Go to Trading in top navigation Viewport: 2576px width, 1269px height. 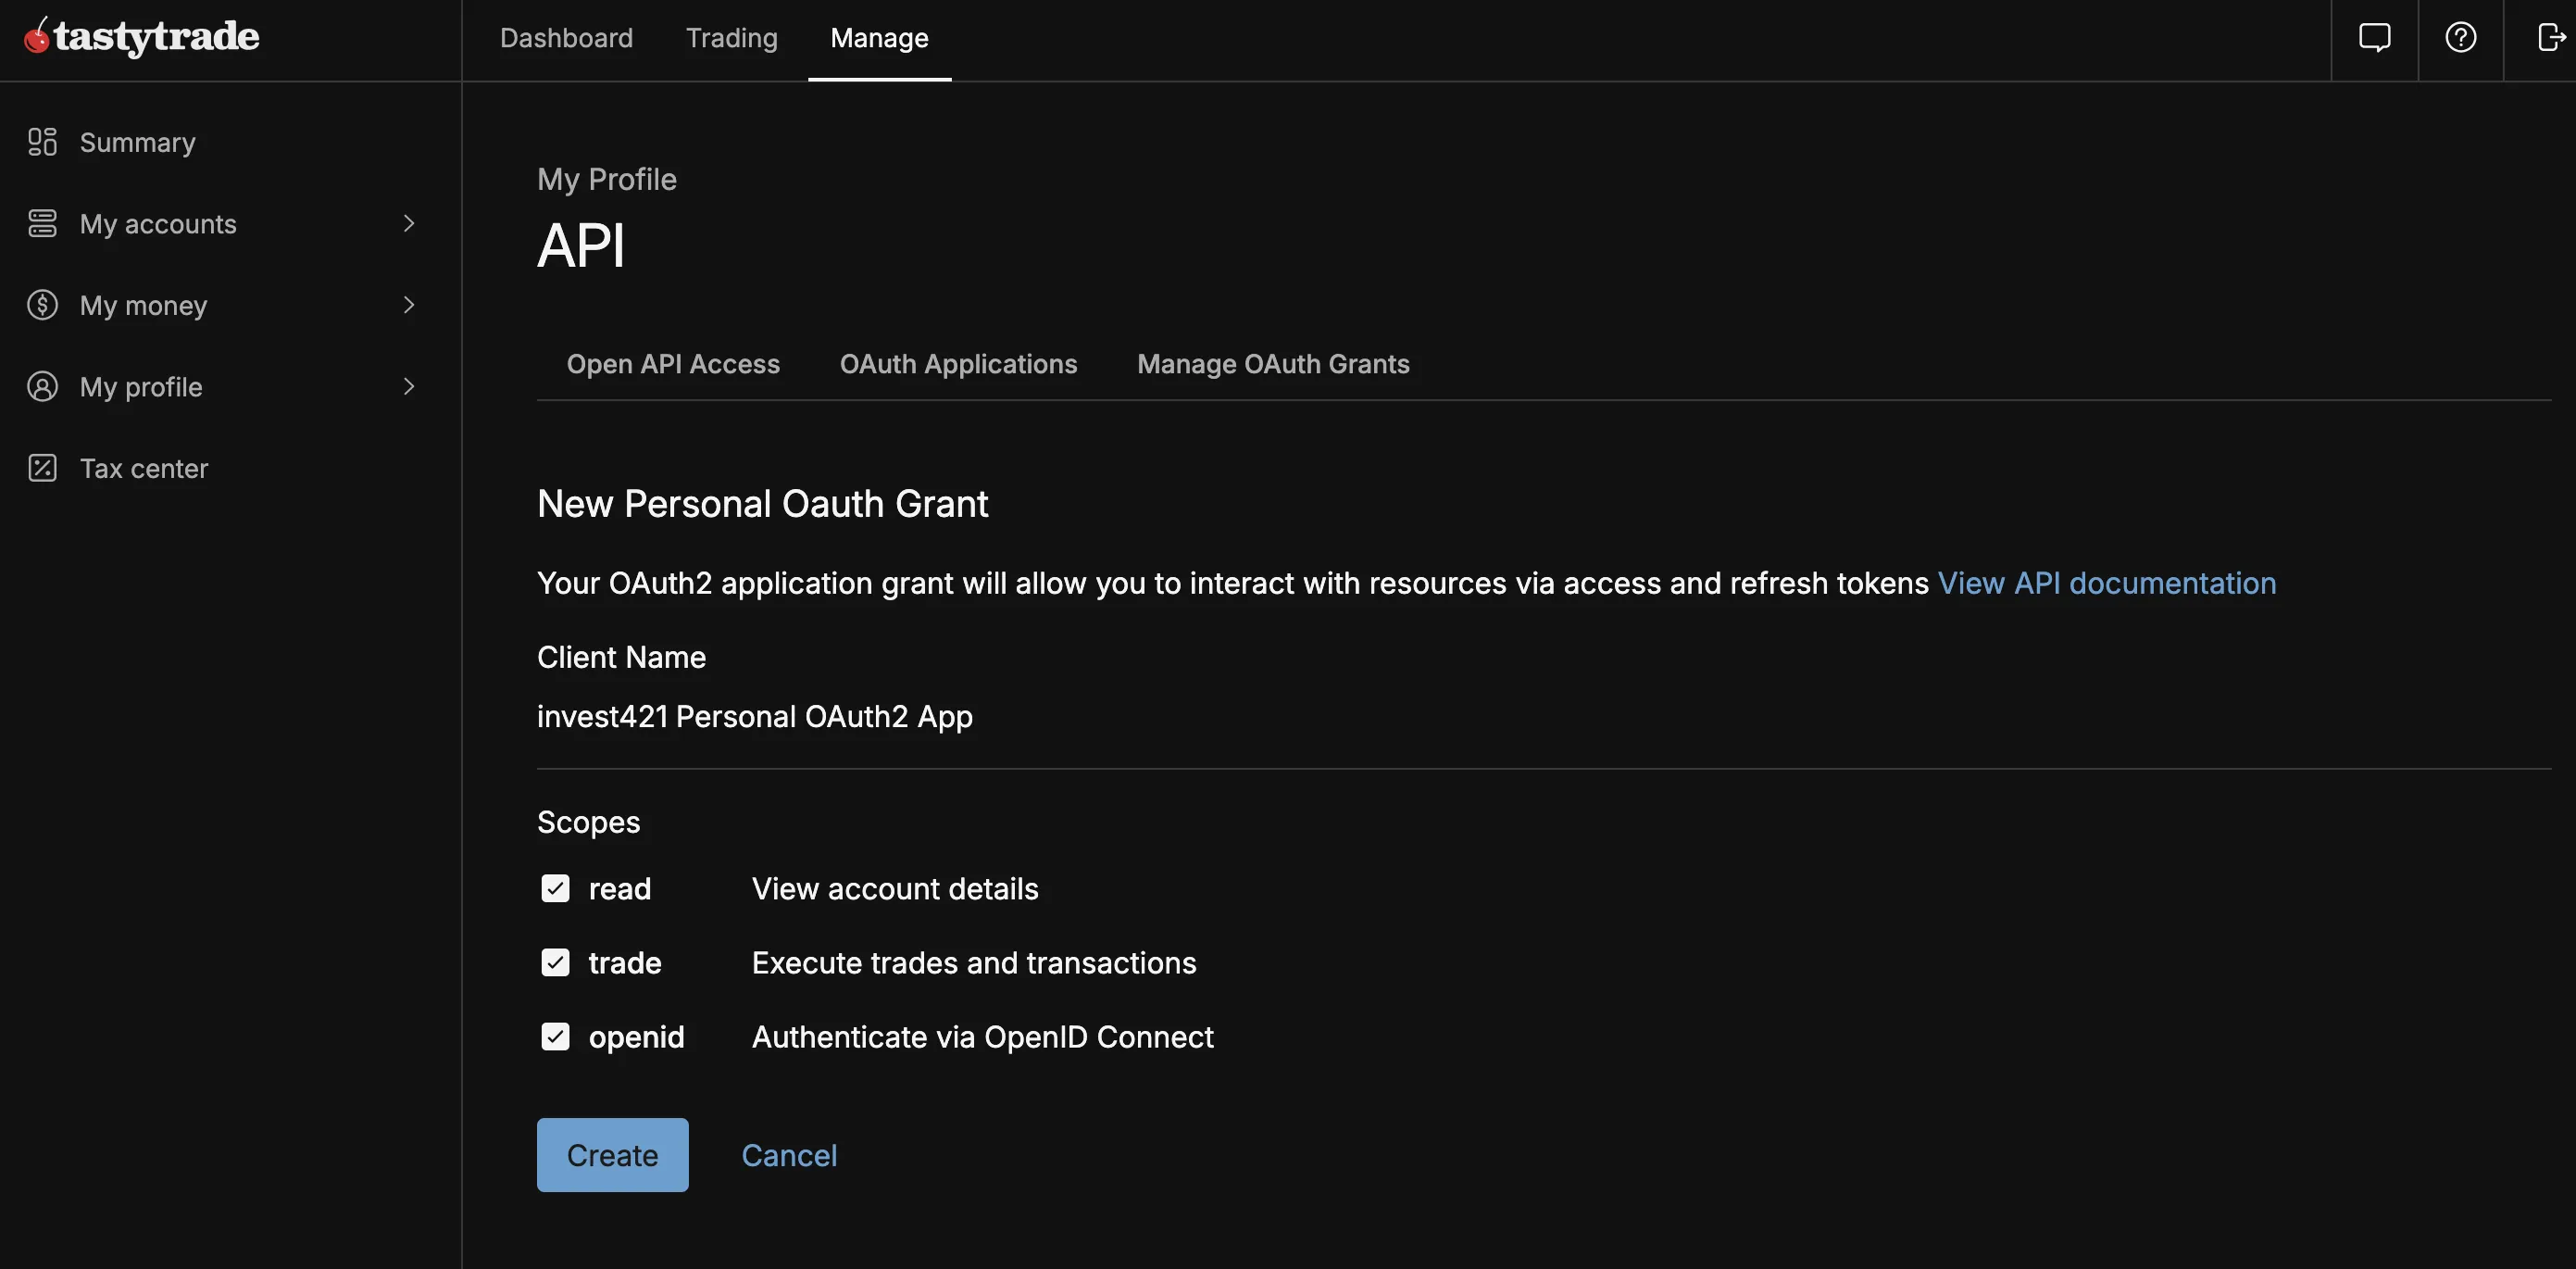pos(731,38)
